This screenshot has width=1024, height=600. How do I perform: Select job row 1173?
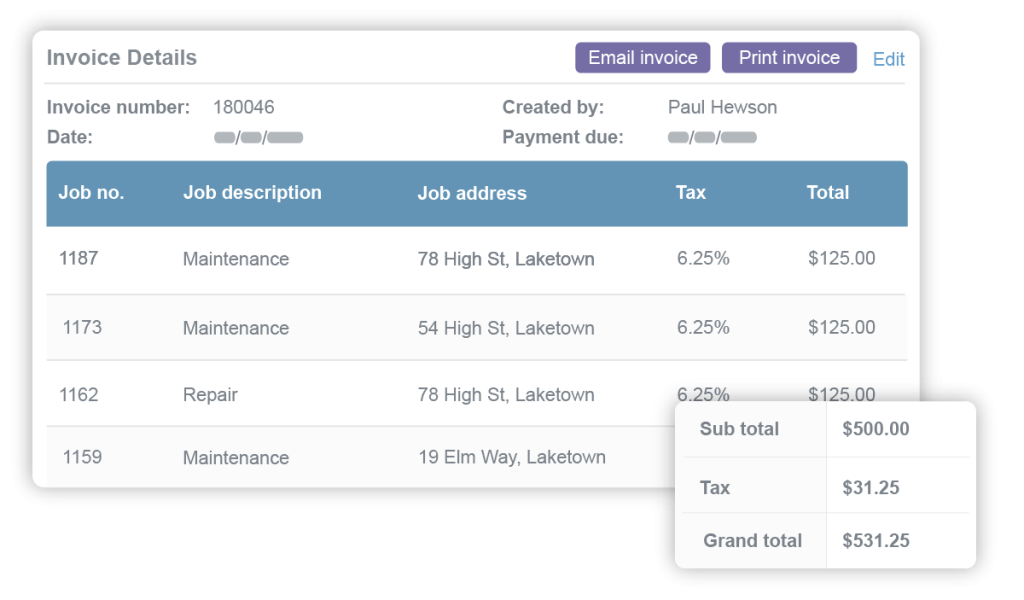[x=400, y=327]
